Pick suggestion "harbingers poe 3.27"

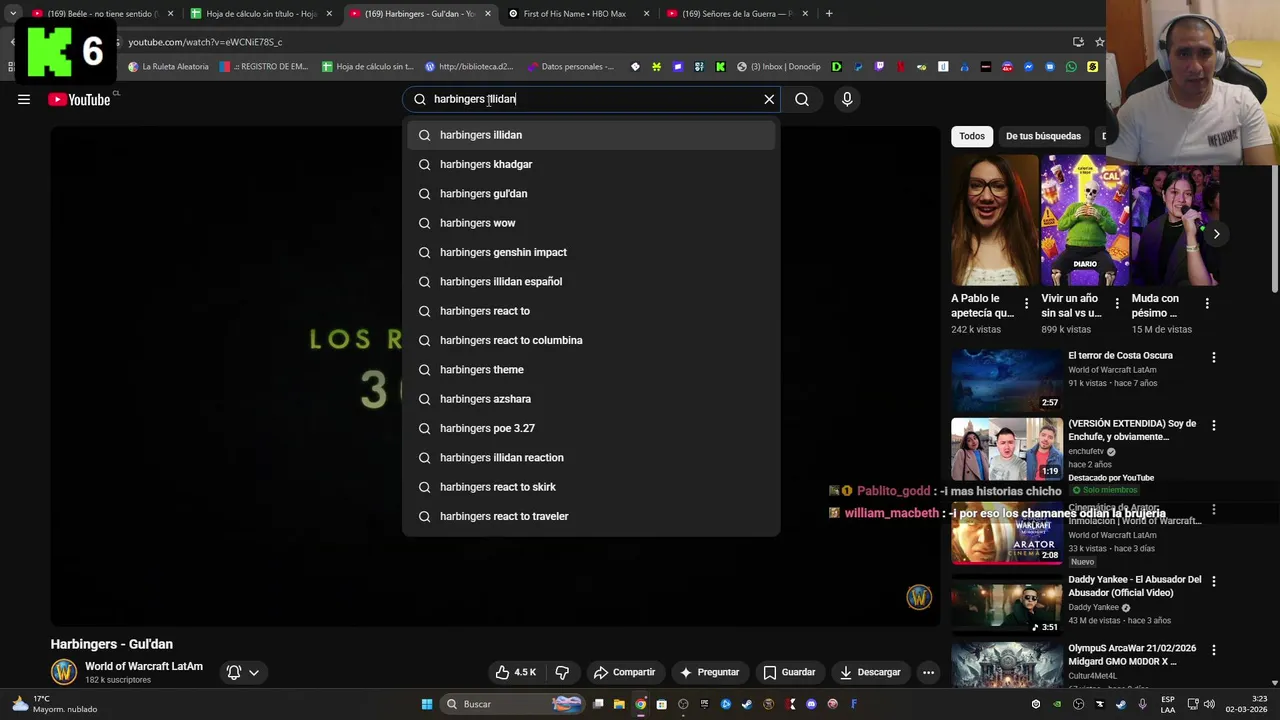pyautogui.click(x=591, y=428)
